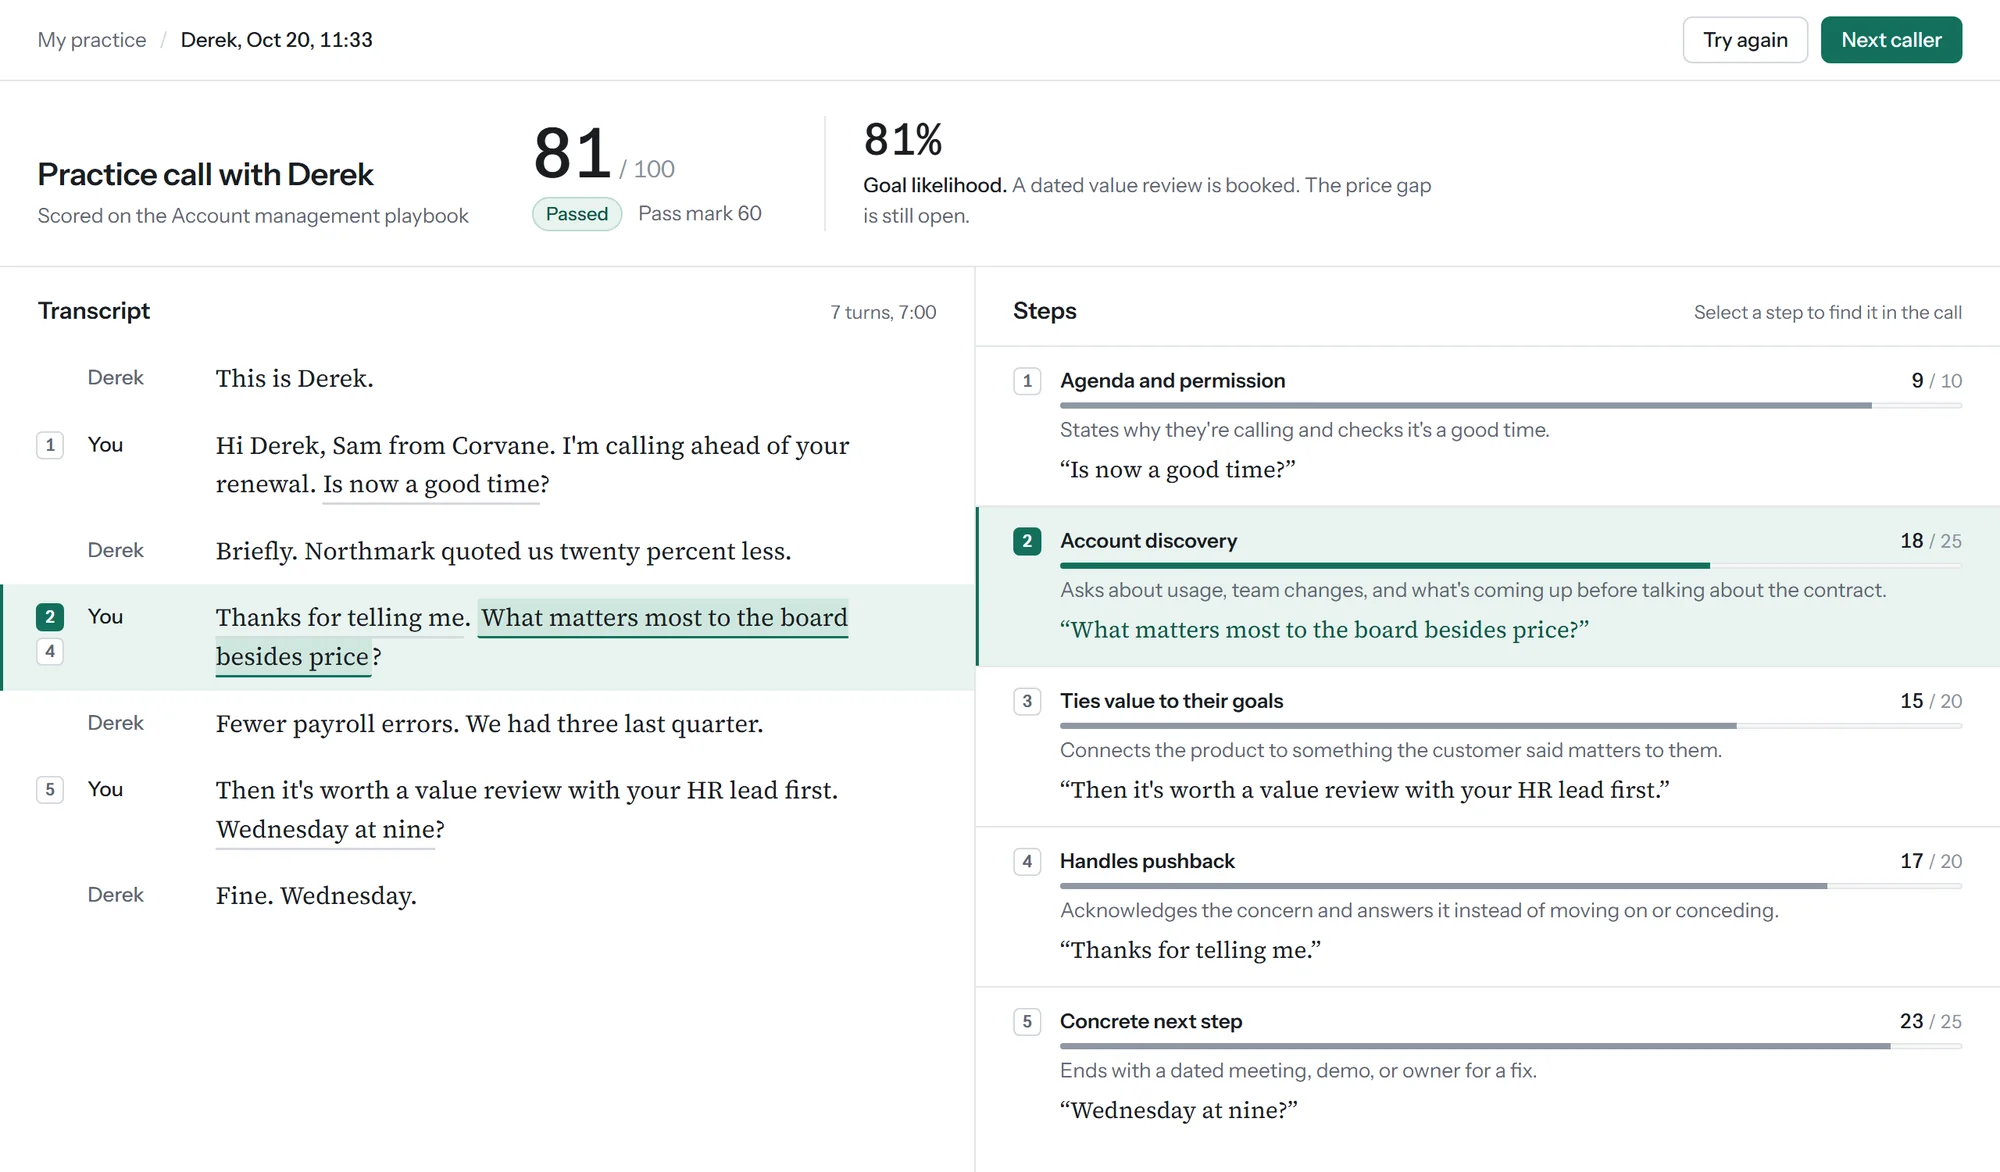Click the Ties value to their goals score bar
Image resolution: width=2000 pixels, height=1172 pixels.
coord(1511,726)
